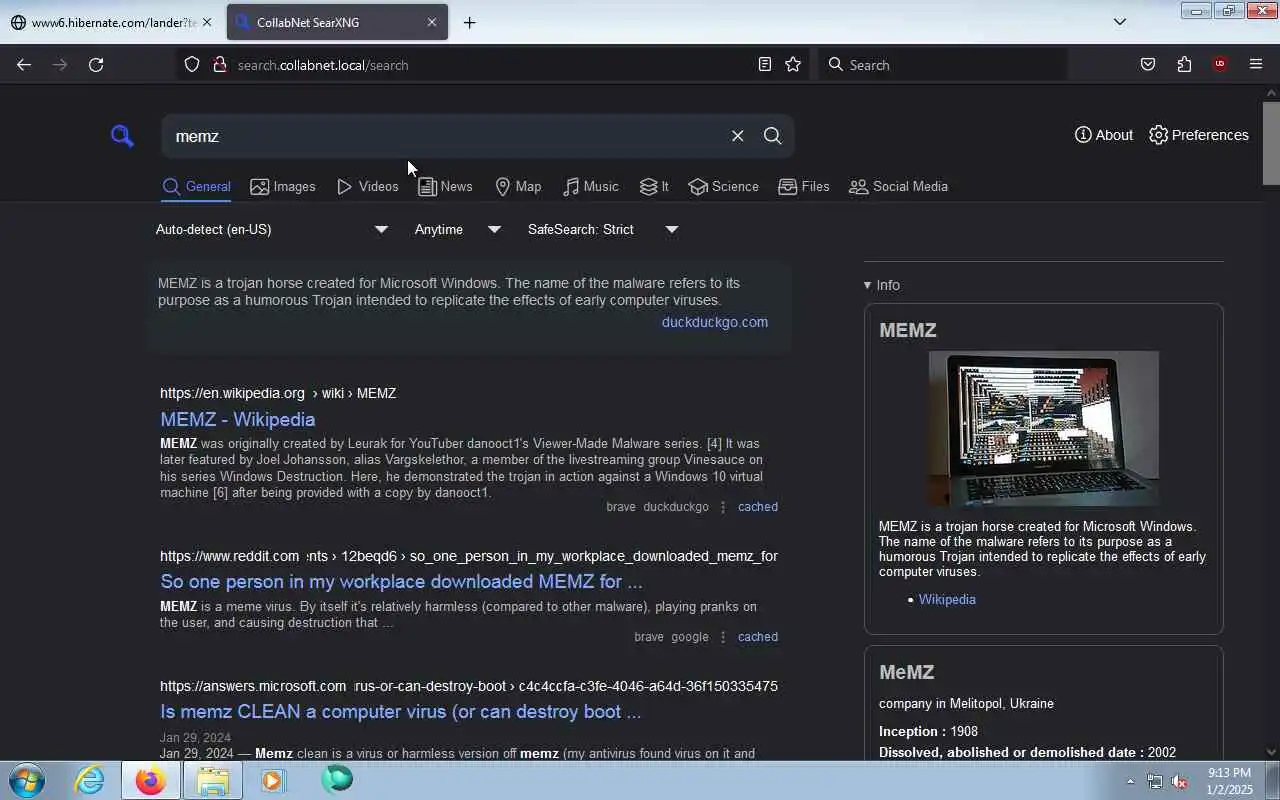Open cached version of Reddit result

tap(758, 637)
